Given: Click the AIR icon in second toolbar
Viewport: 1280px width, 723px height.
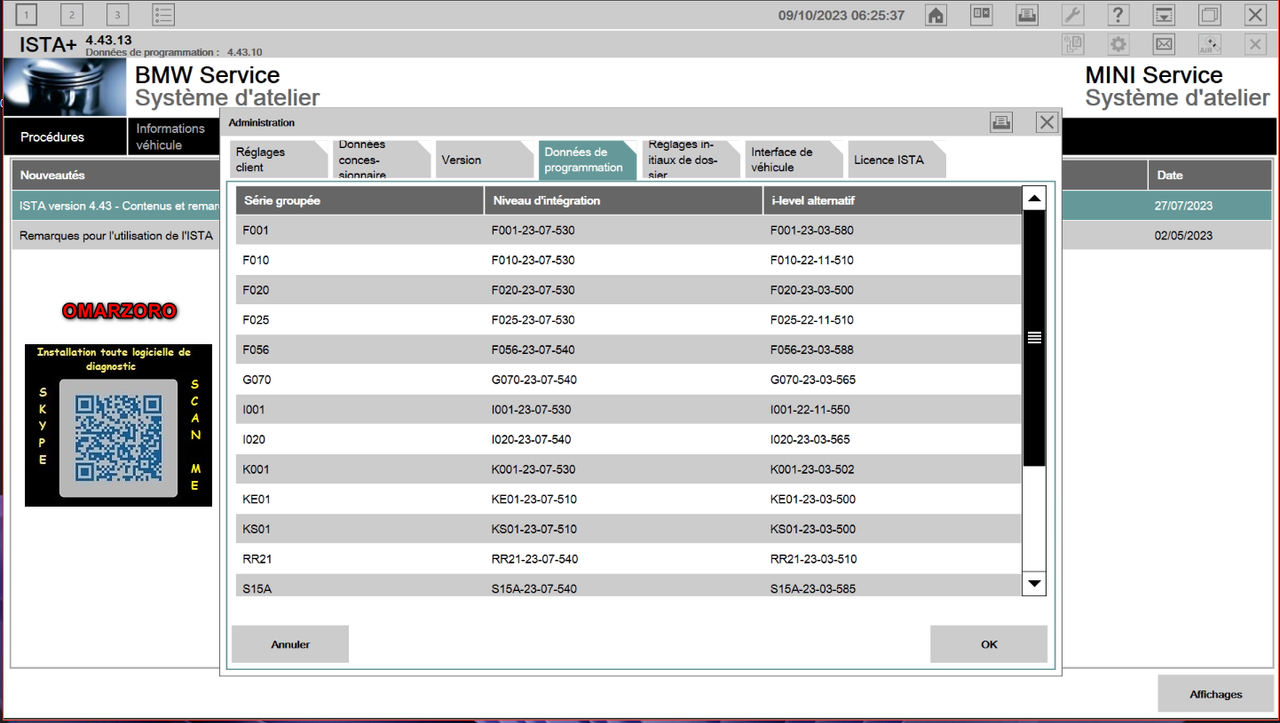Looking at the screenshot, I should 1210,44.
